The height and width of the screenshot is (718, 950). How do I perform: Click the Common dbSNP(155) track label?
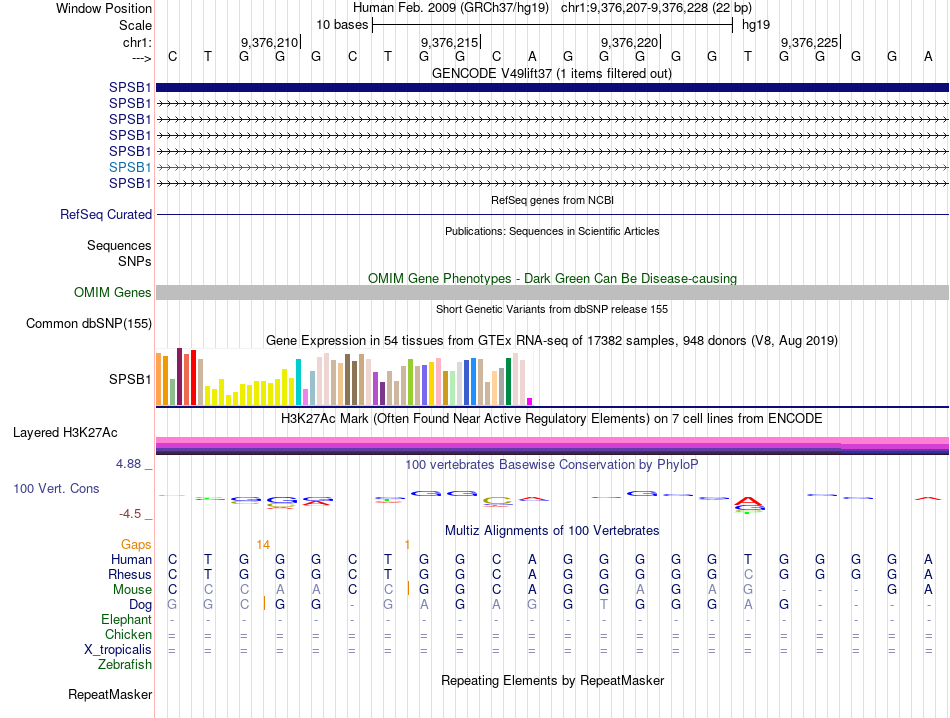89,323
